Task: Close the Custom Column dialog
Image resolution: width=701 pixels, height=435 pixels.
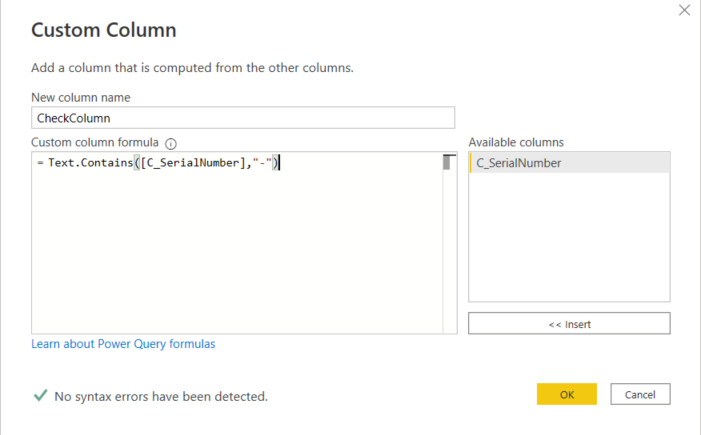Action: pyautogui.click(x=684, y=10)
